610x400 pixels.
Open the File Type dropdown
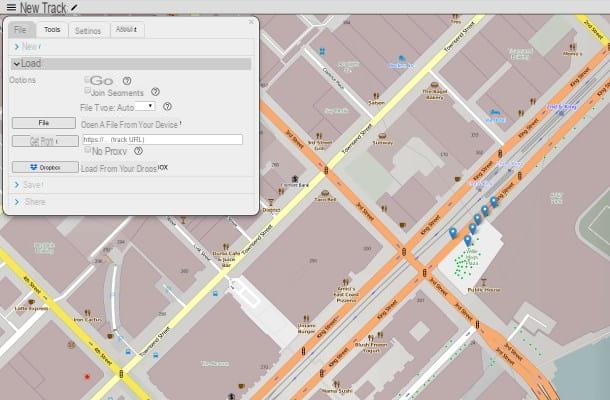pos(145,106)
